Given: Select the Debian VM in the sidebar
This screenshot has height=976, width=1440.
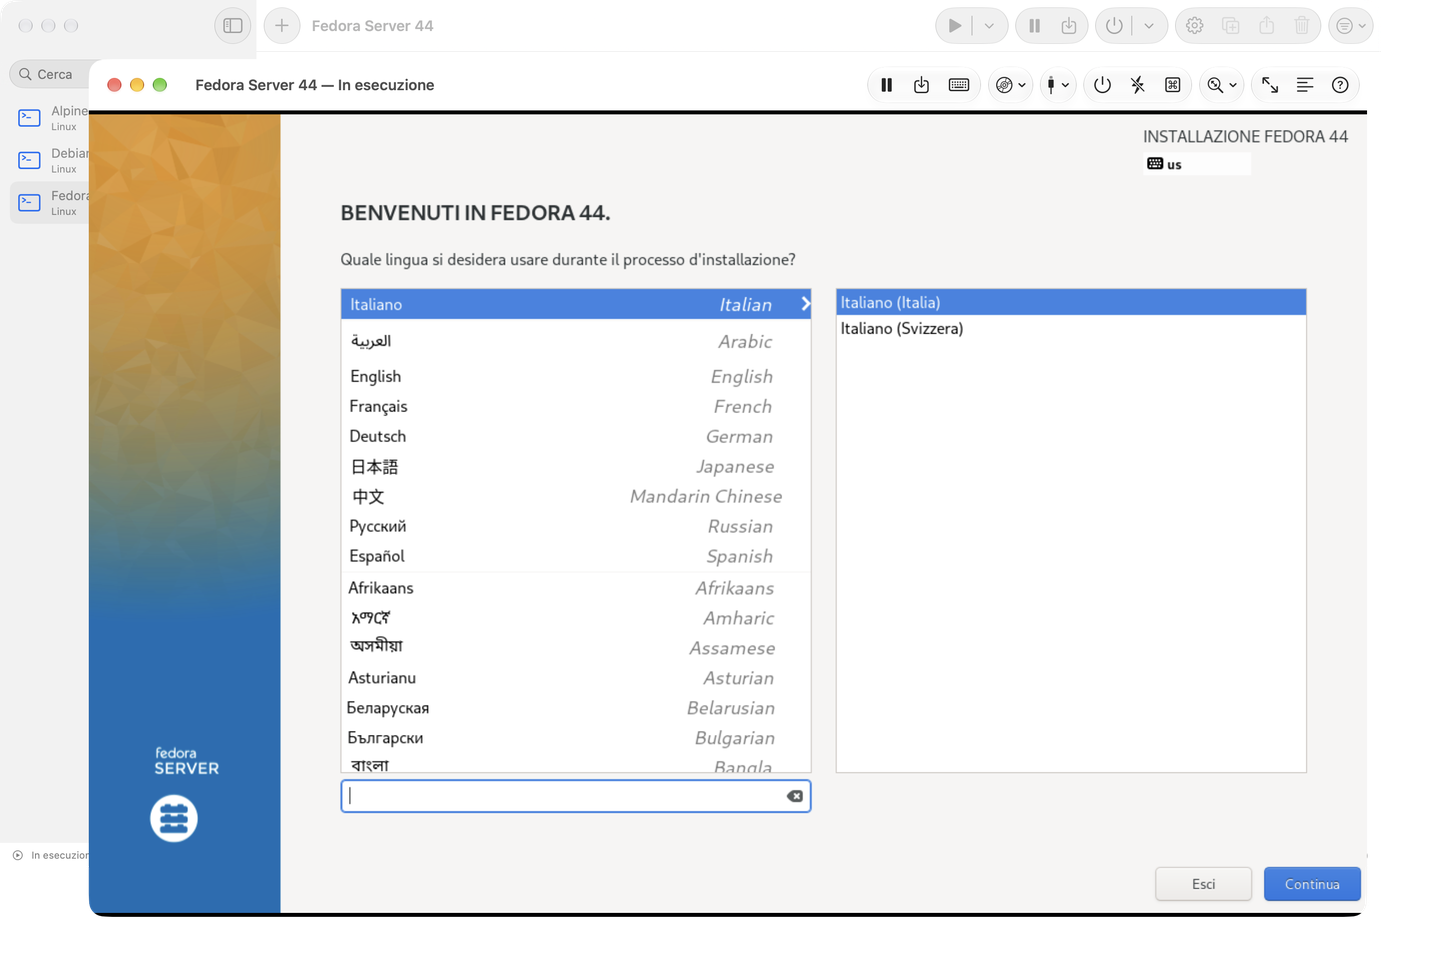Looking at the screenshot, I should (x=50, y=160).
